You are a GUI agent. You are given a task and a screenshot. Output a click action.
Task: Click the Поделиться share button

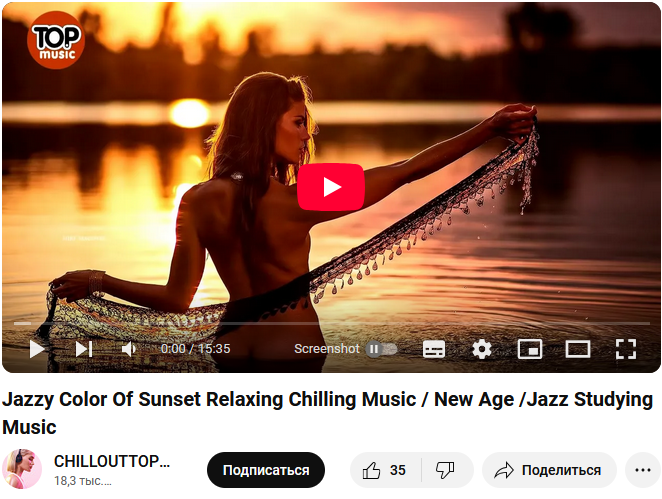tap(549, 470)
